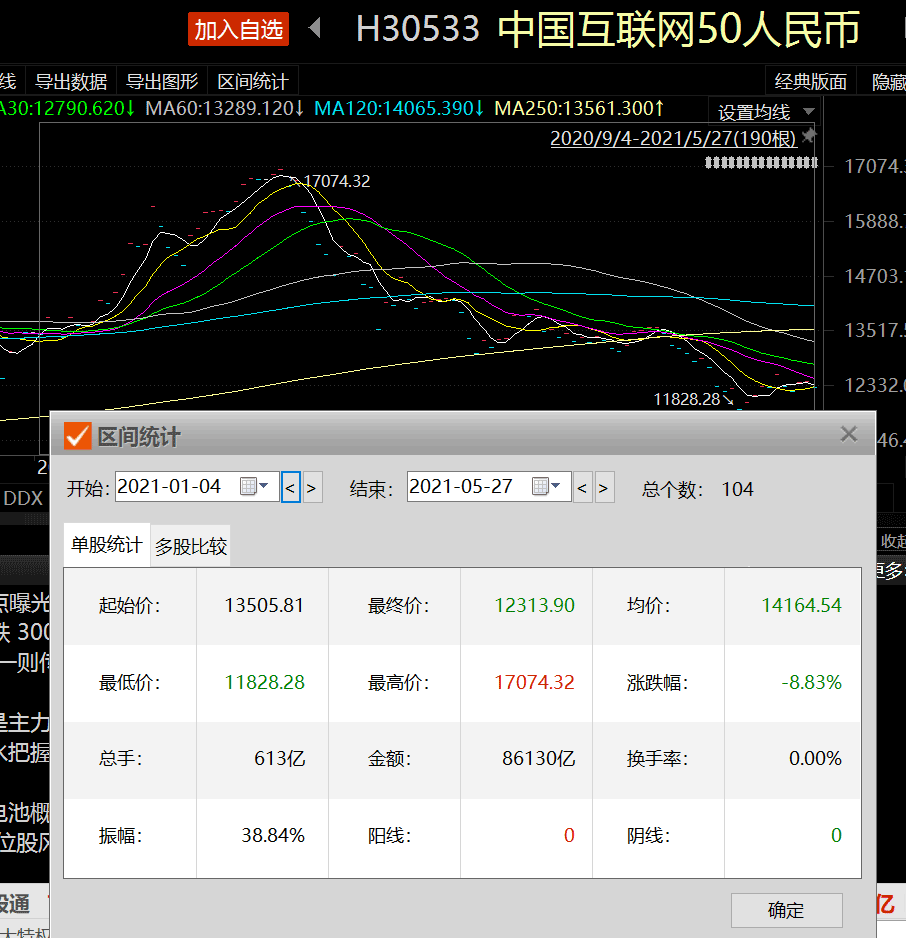Step start date backward with < button

(x=291, y=488)
